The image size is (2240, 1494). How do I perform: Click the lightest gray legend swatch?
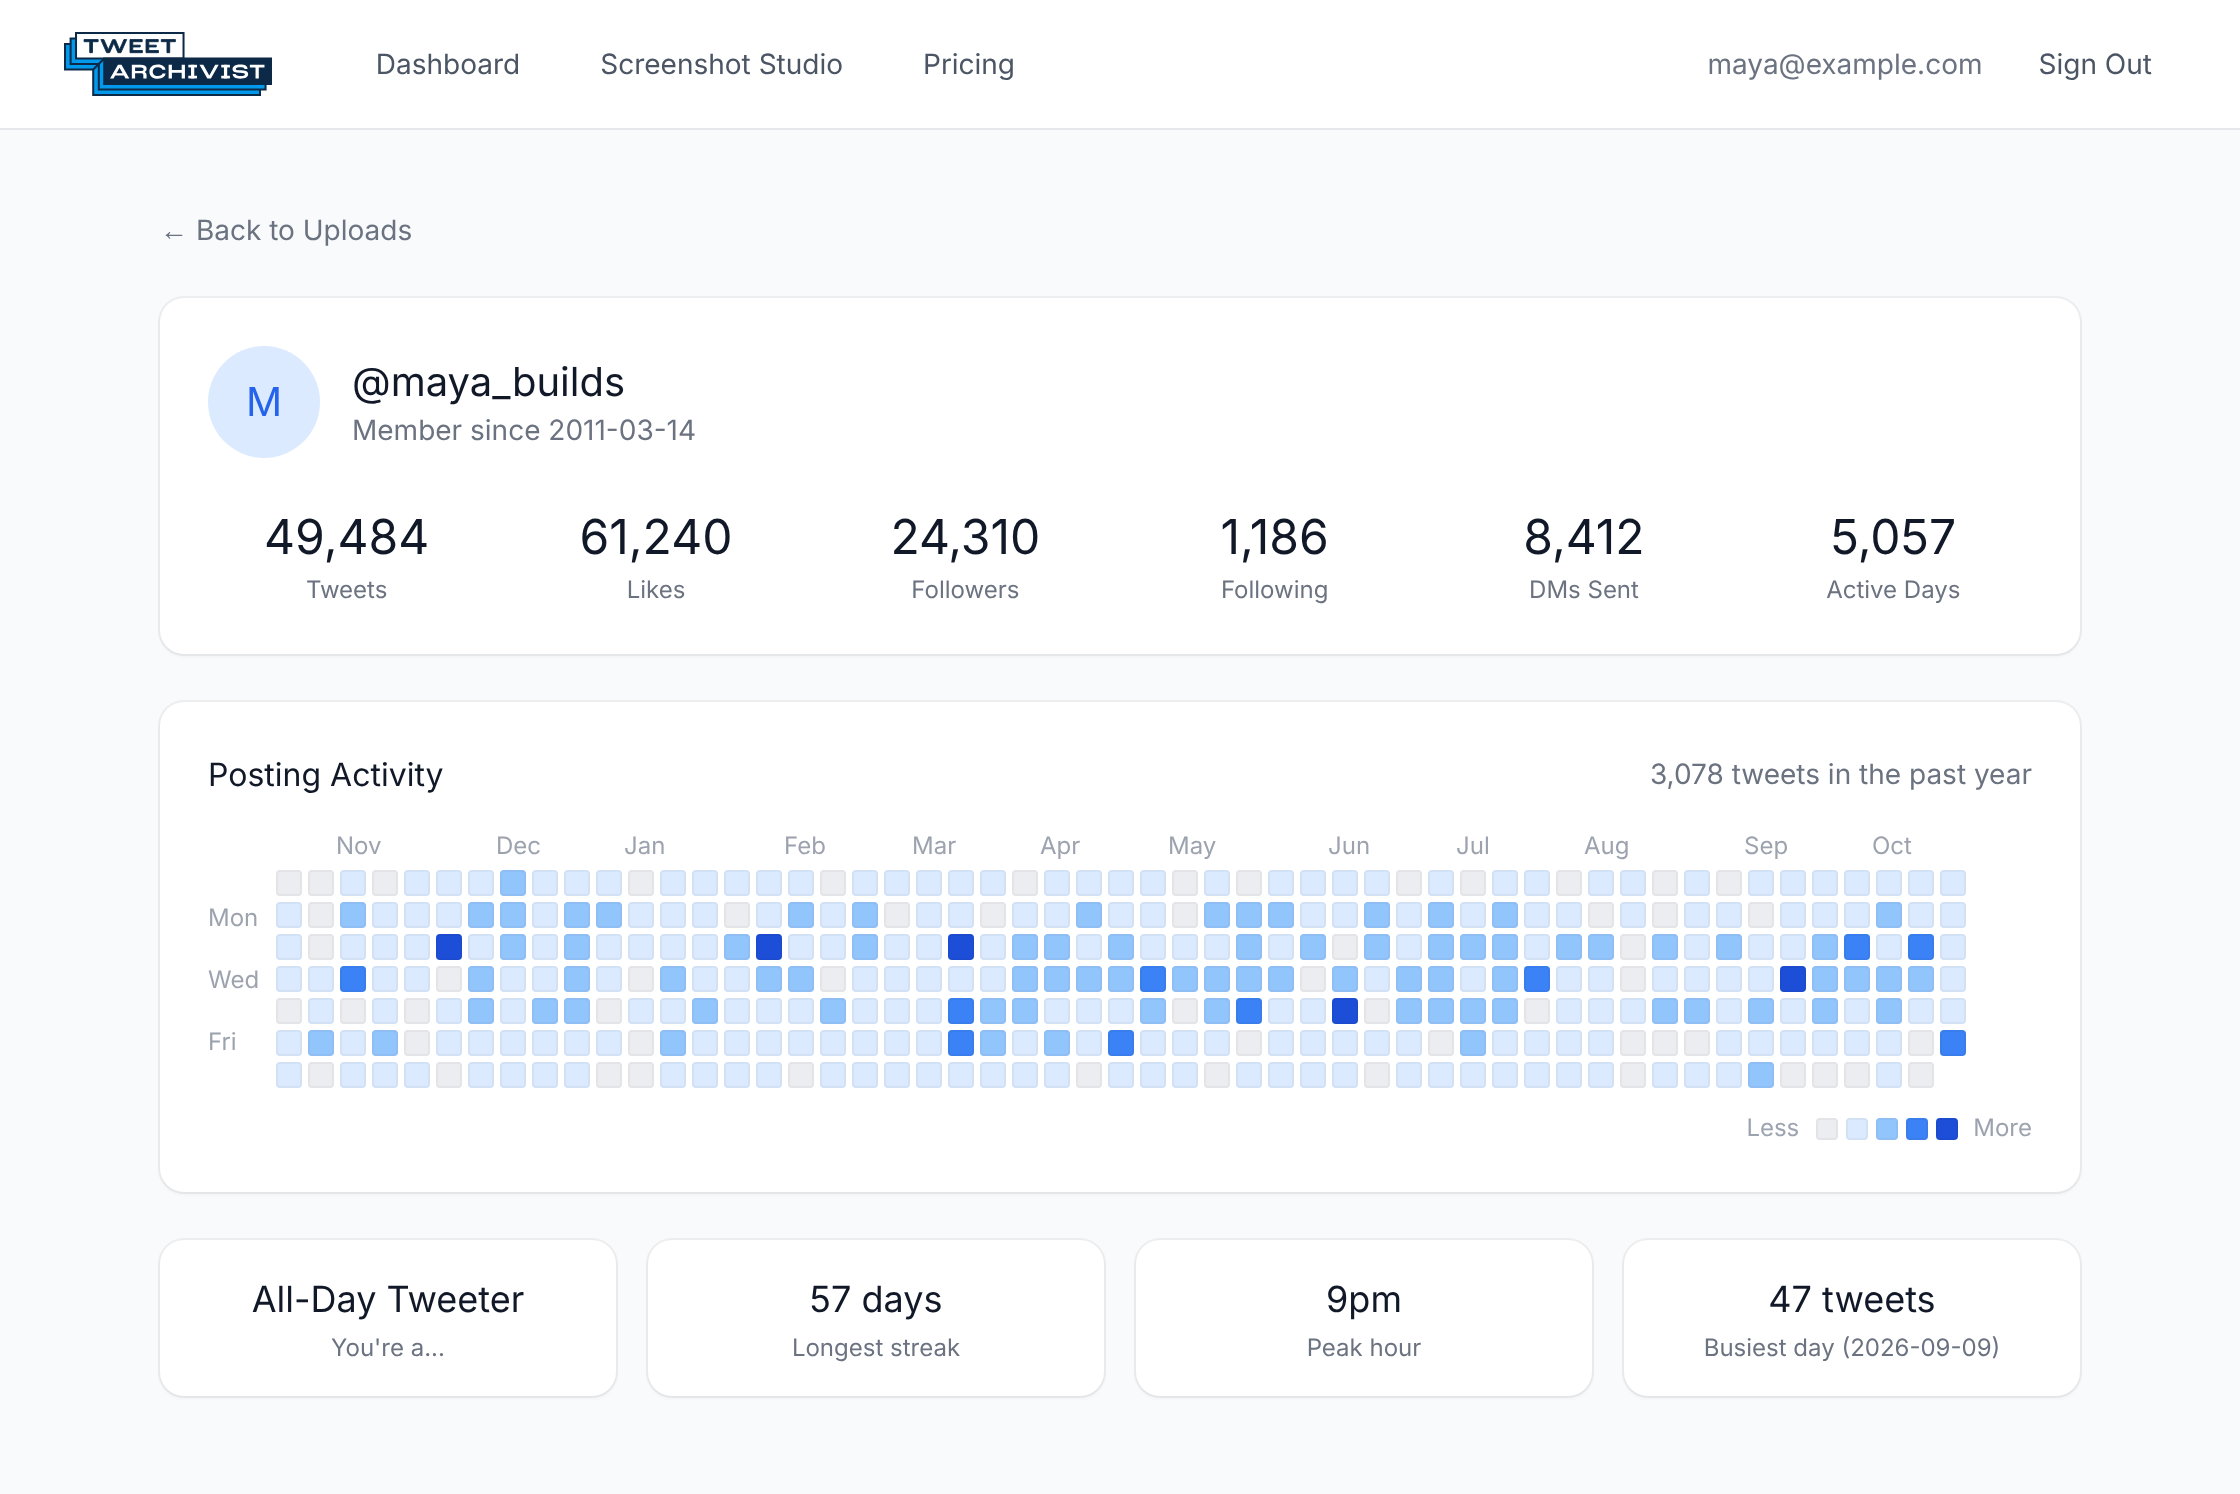[x=1827, y=1129]
